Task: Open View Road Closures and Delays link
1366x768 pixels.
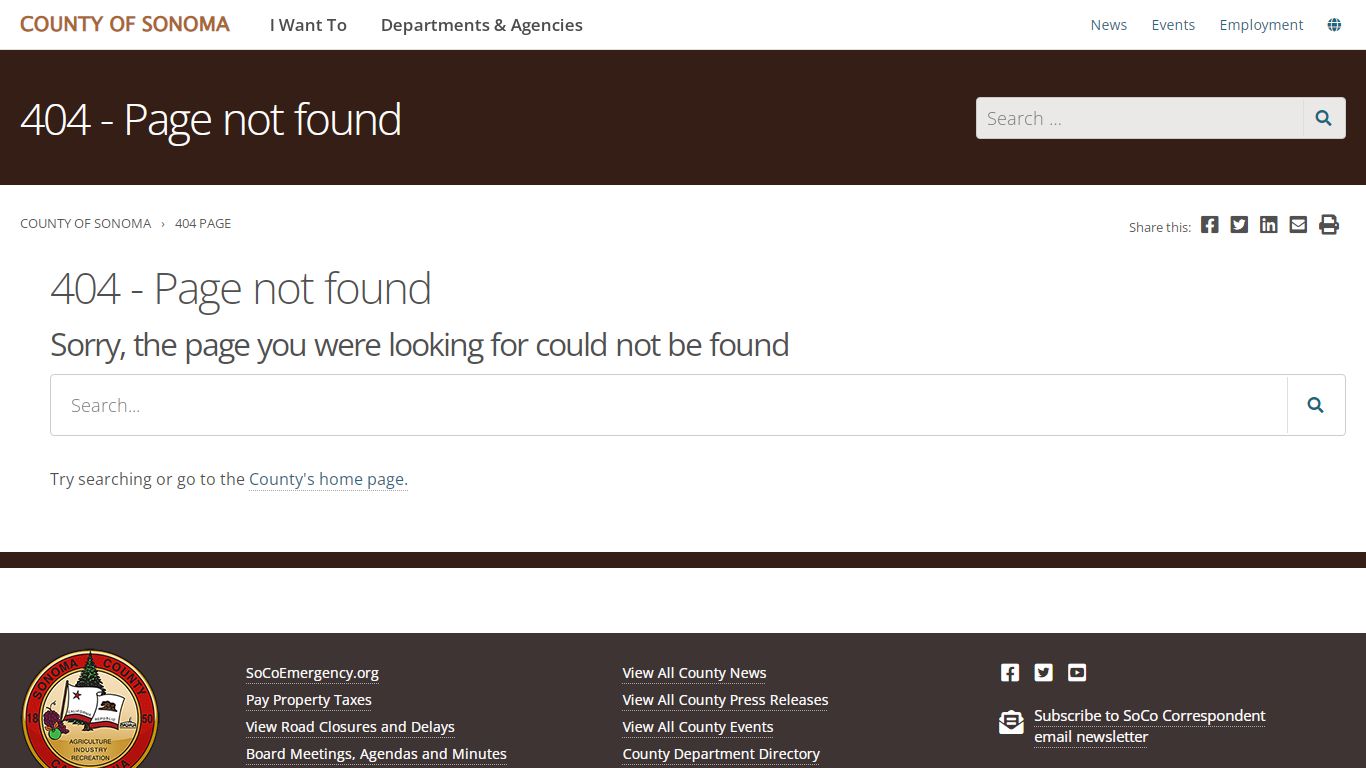Action: (350, 727)
